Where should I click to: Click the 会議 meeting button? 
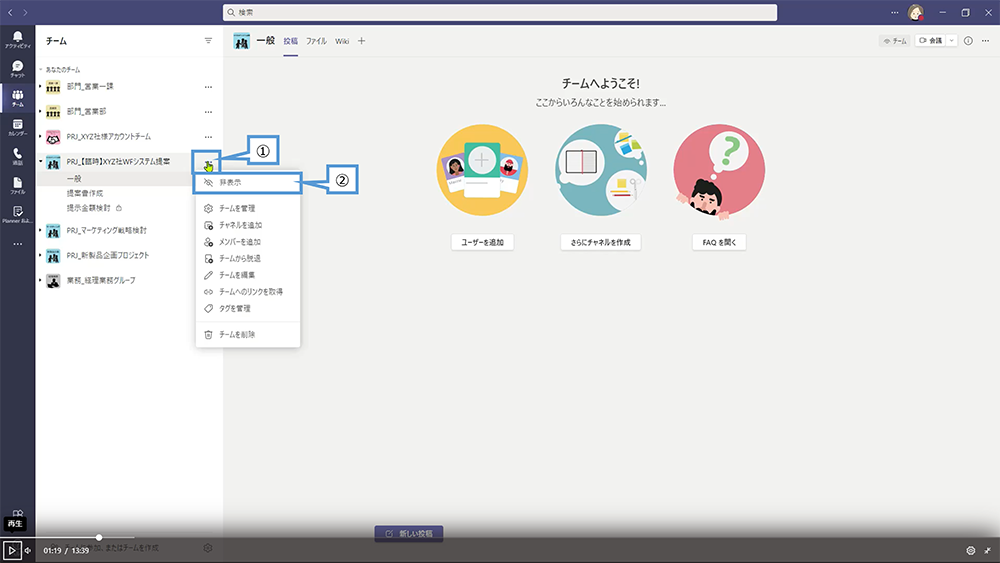(x=930, y=41)
